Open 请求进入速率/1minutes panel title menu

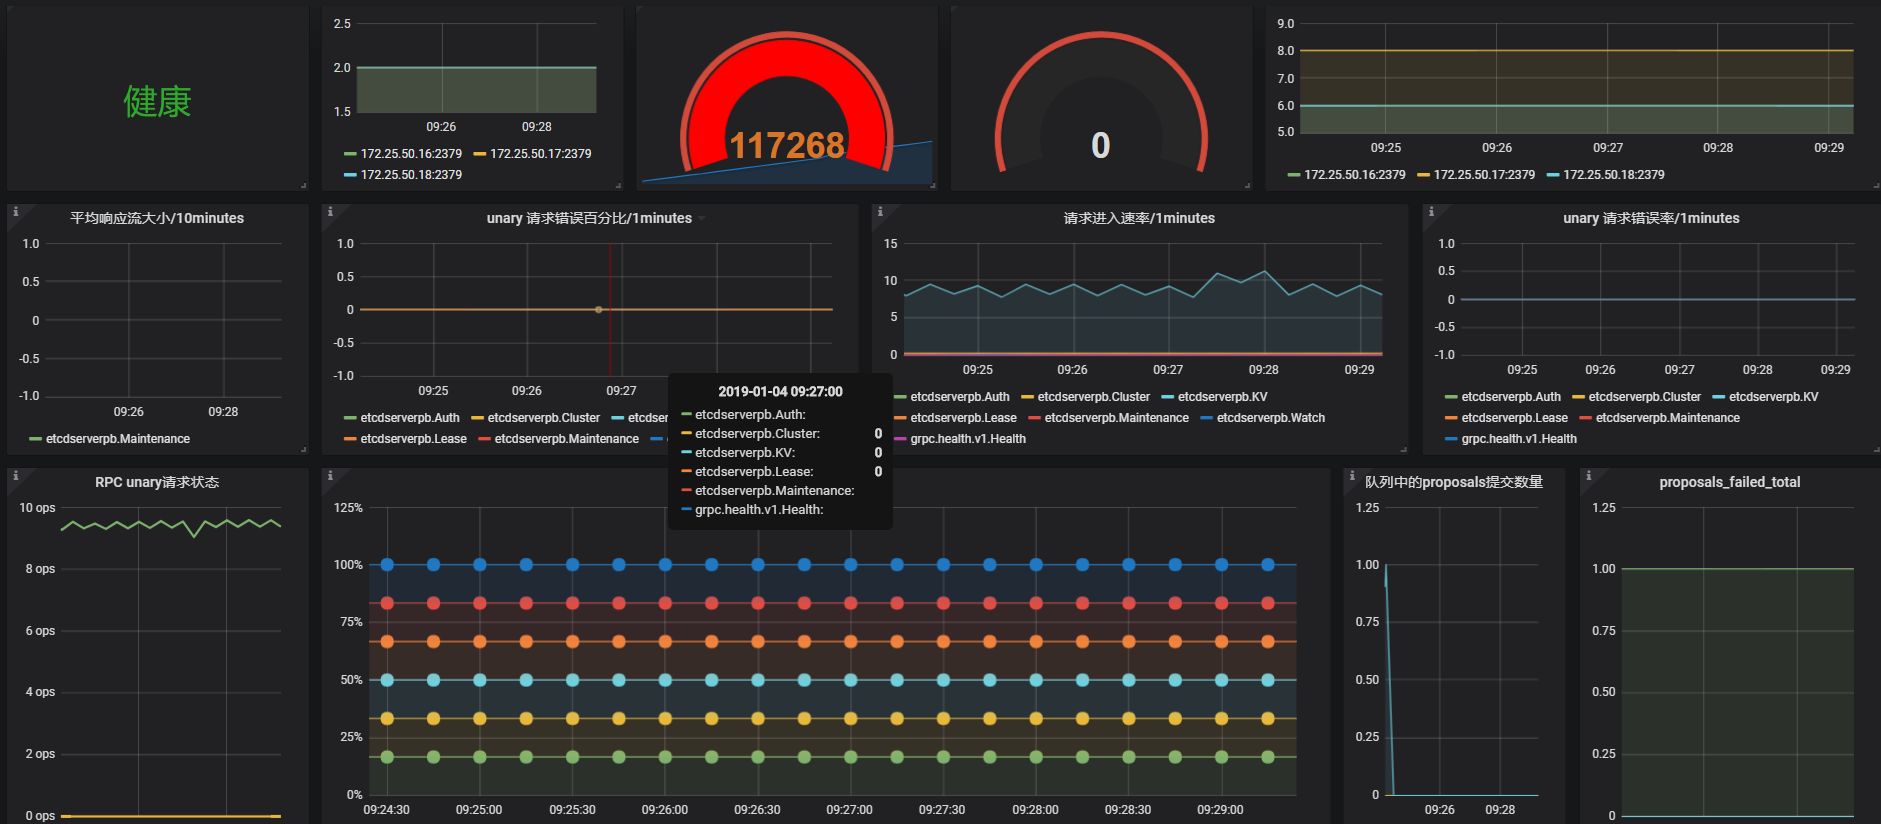1139,218
